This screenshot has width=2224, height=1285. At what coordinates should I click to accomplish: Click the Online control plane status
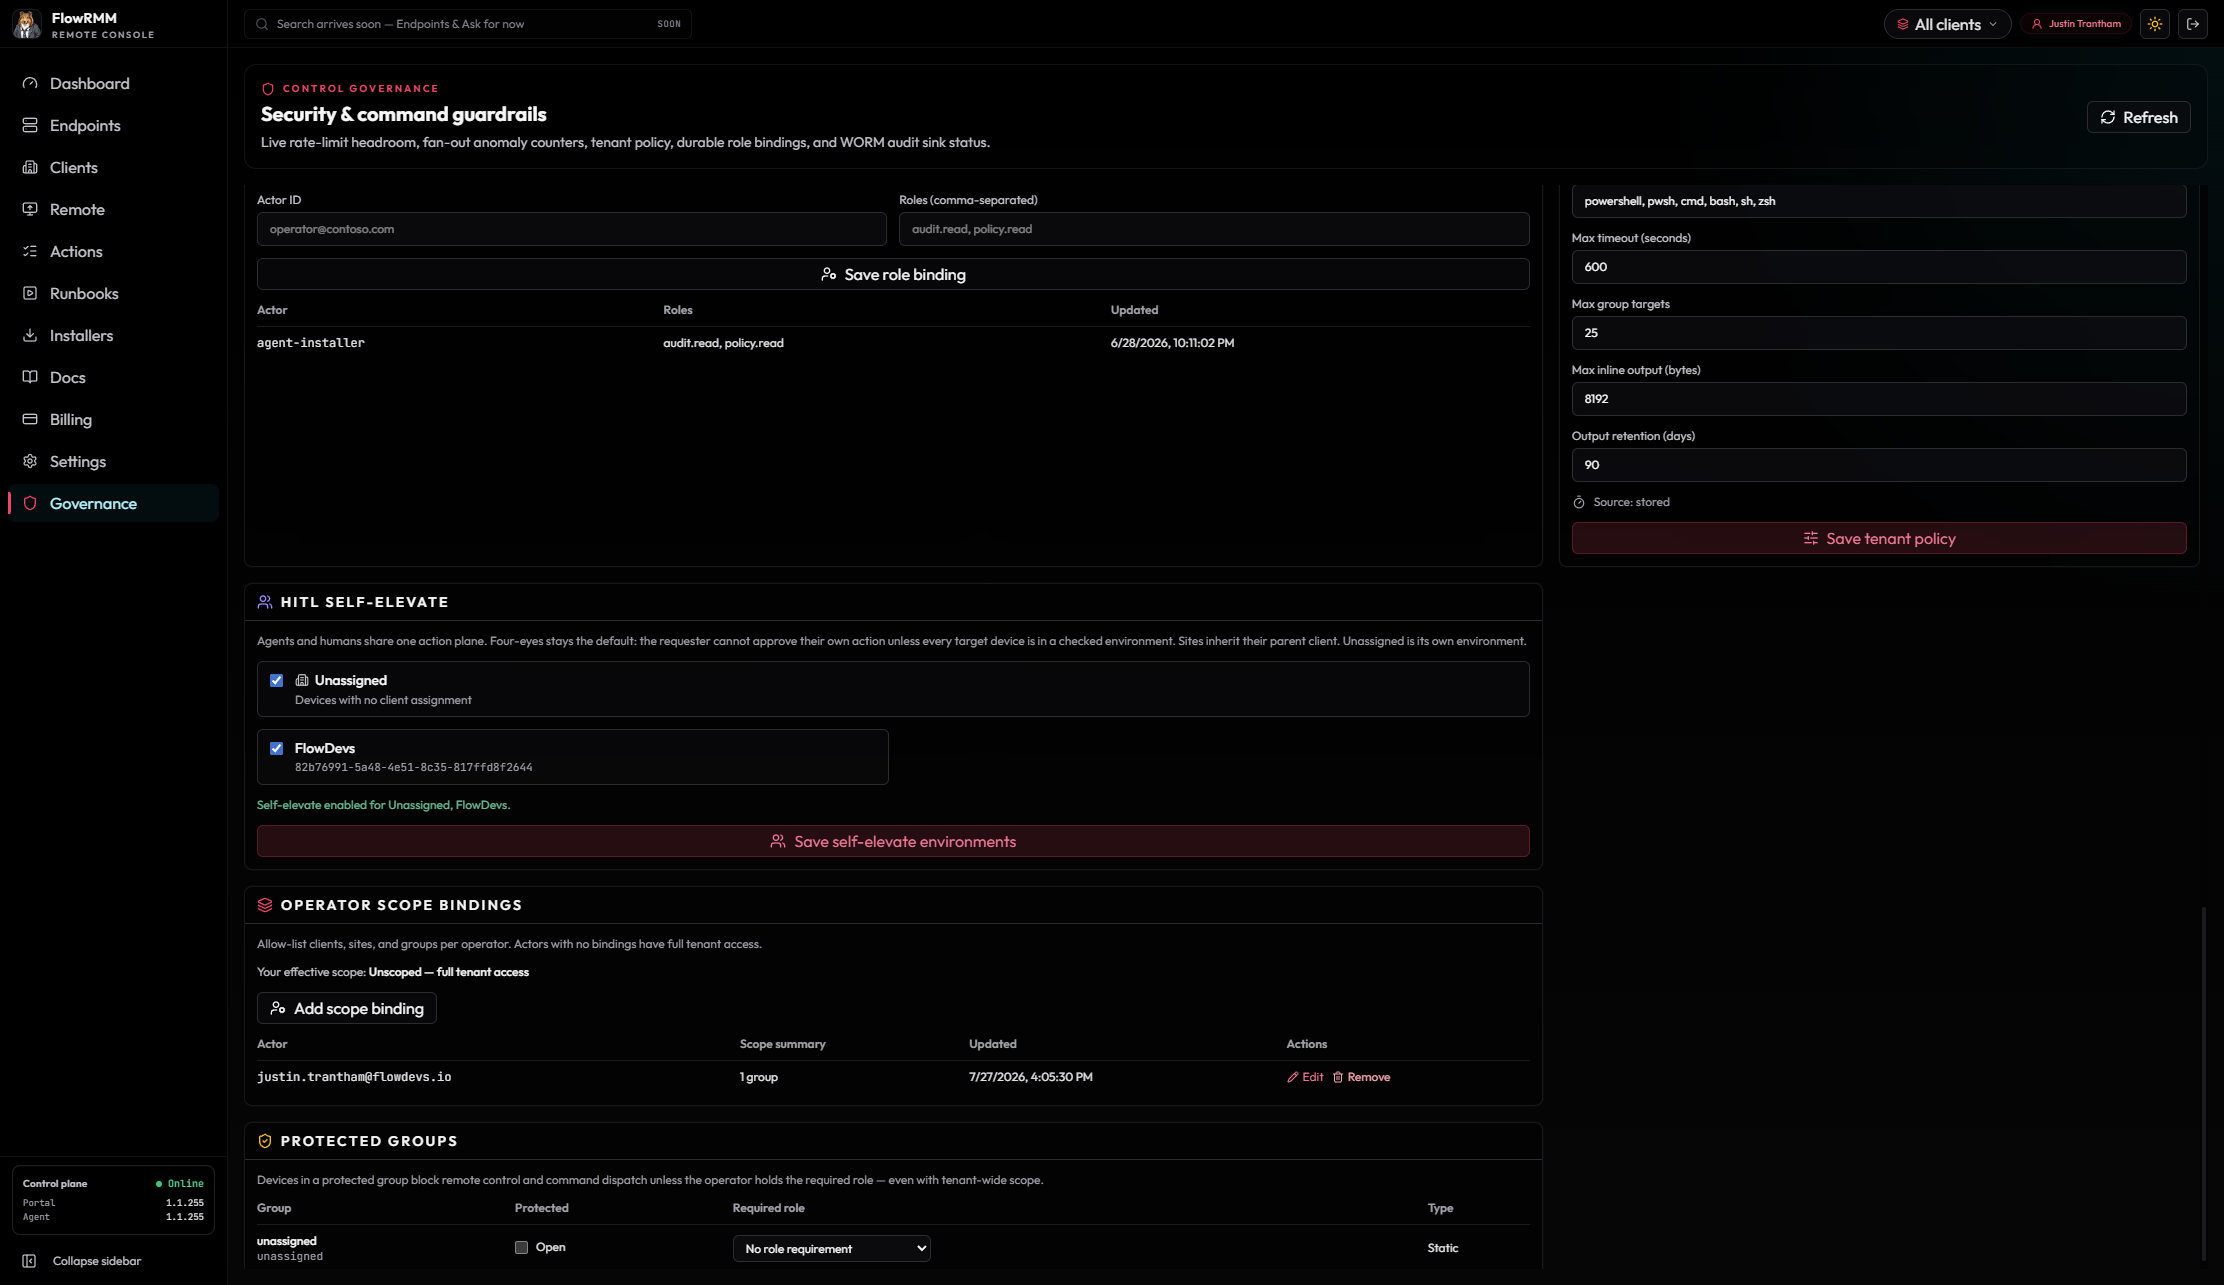pos(180,1183)
